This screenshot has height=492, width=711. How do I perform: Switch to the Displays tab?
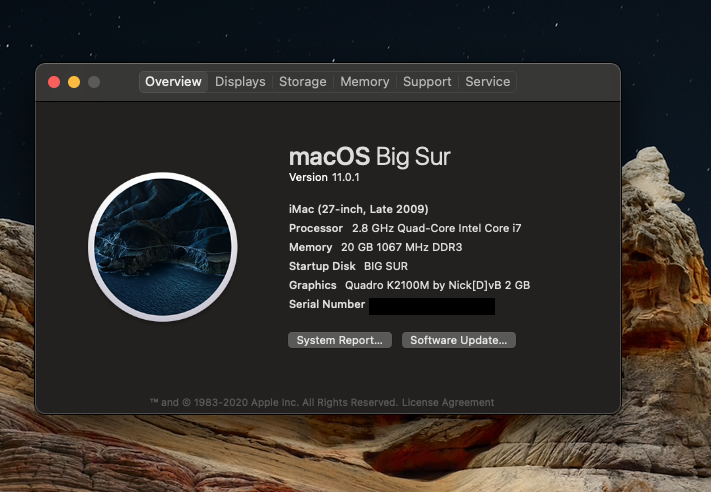(240, 82)
